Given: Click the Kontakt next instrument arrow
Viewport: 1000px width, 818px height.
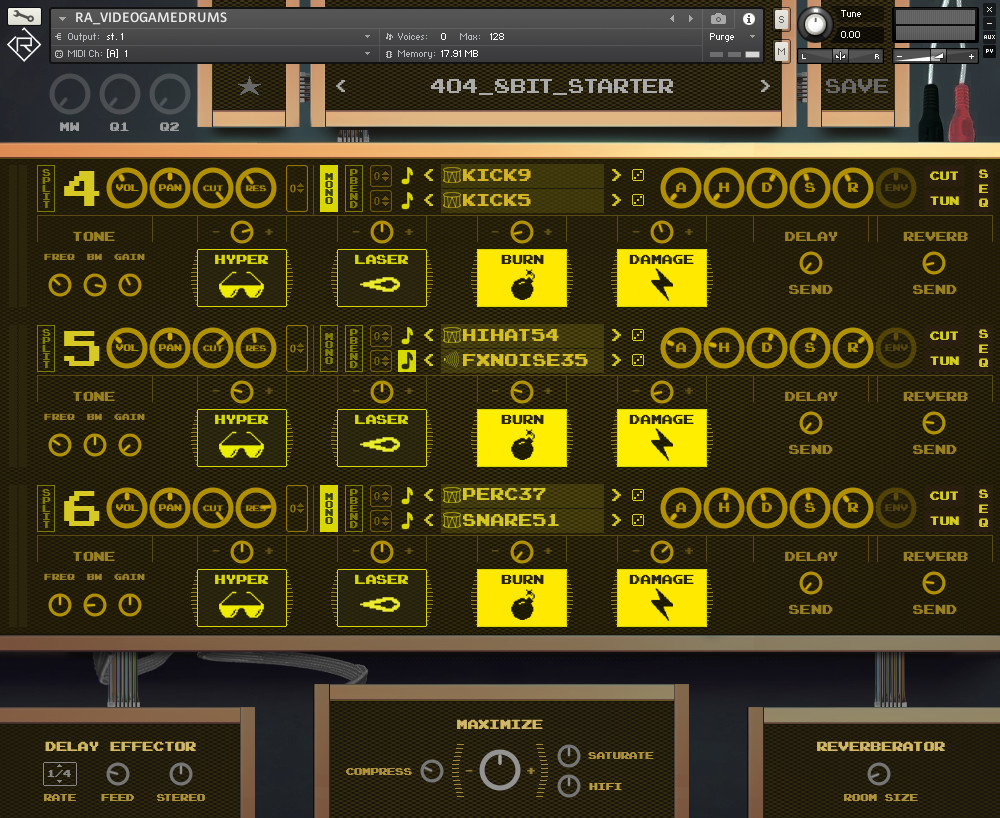Looking at the screenshot, I should [691, 18].
